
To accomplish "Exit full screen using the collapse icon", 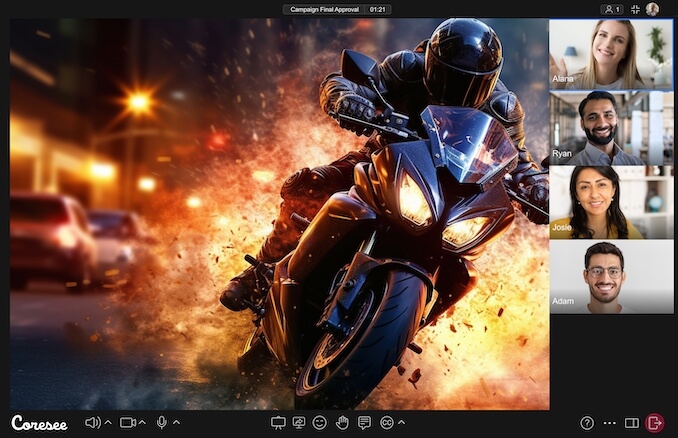I will coord(634,9).
